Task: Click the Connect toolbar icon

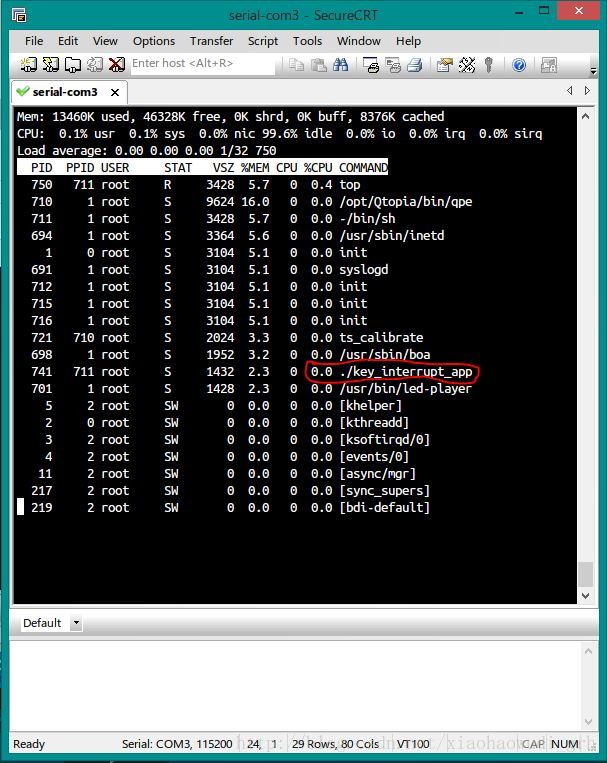Action: pyautogui.click(x=28, y=64)
